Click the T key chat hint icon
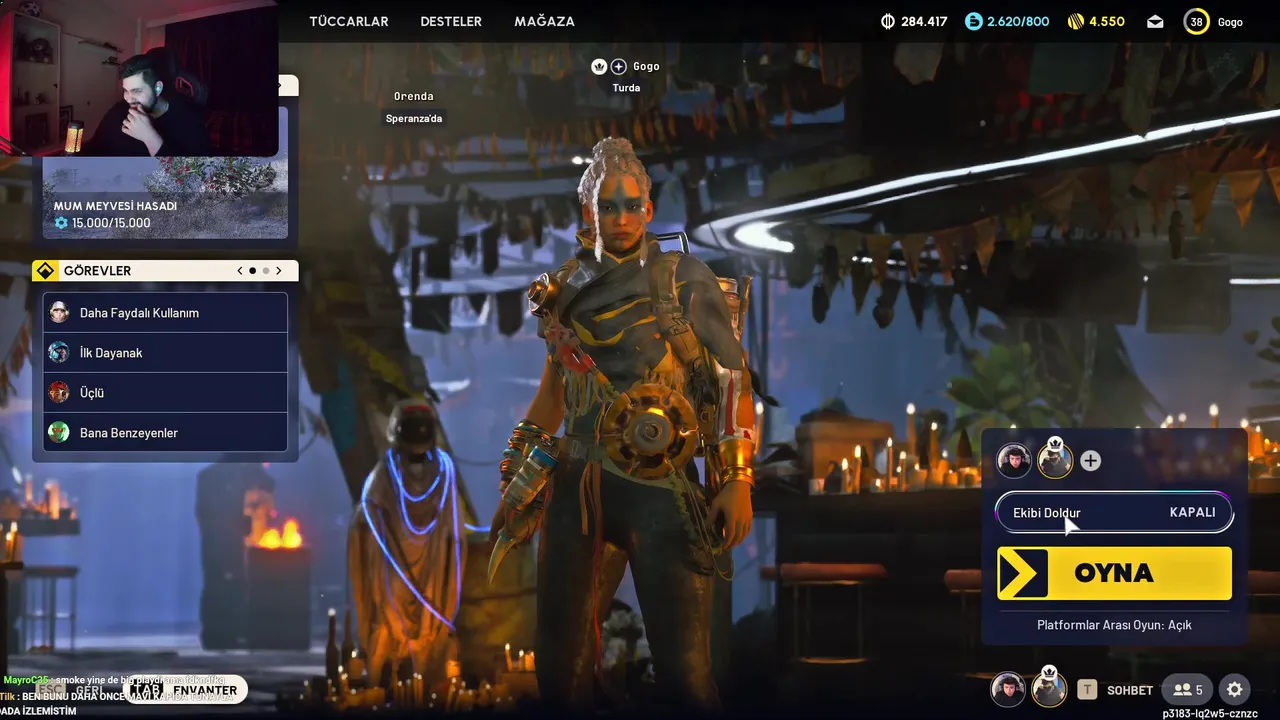The image size is (1280, 720). click(x=1087, y=689)
